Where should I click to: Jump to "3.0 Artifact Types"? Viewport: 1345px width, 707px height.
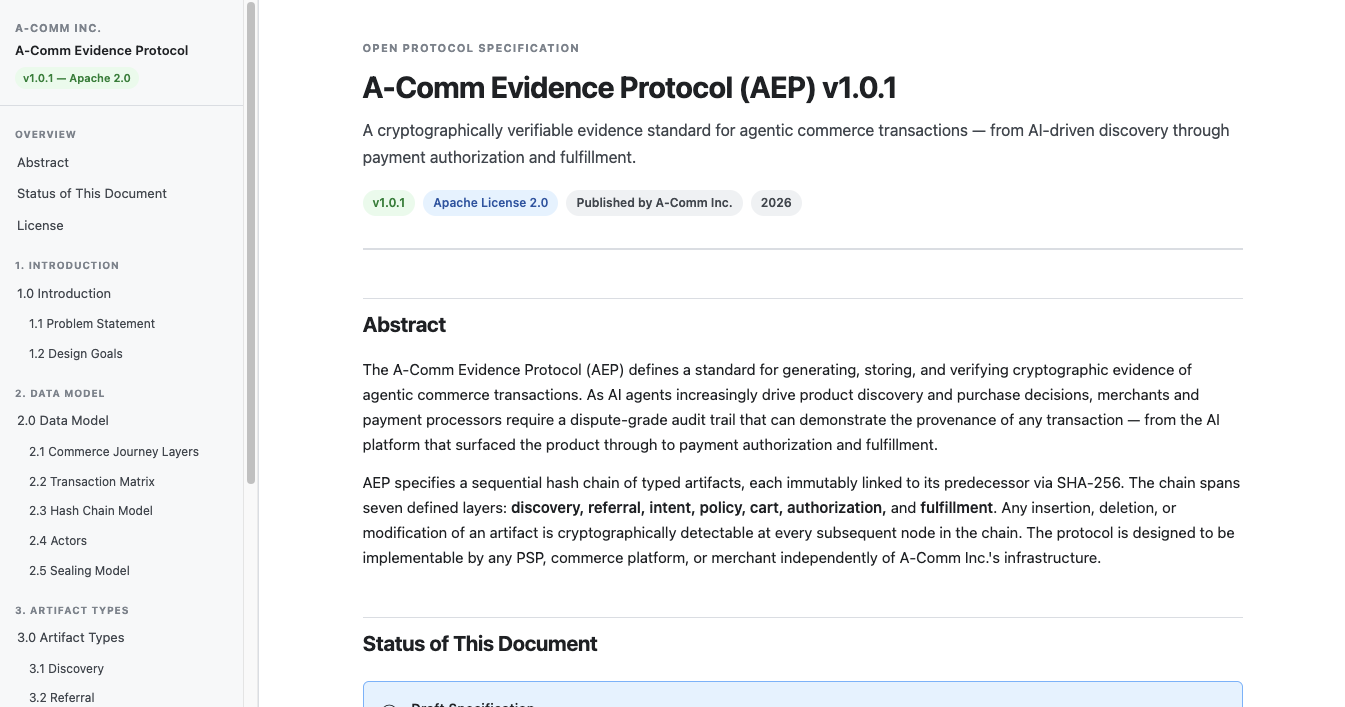(70, 637)
